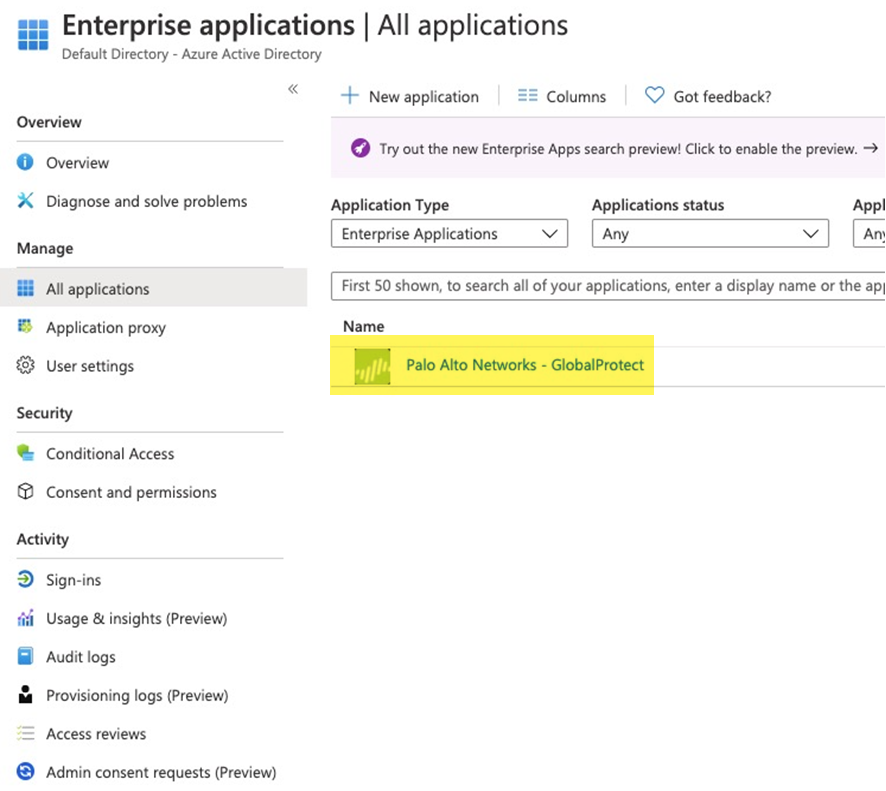The image size is (886, 791).
Task: Click the Conditional Access icon
Action: pyautogui.click(x=26, y=453)
